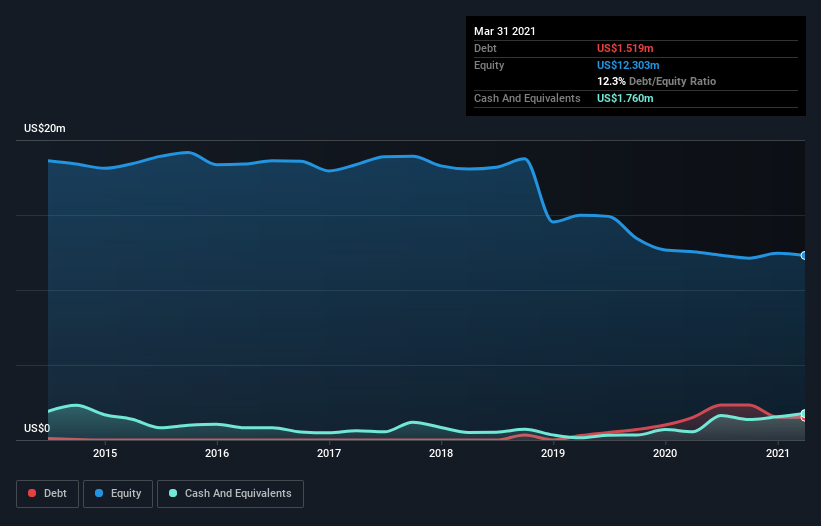Click the 12.3% Debt/Equity Ratio text
This screenshot has width=821, height=526.
(x=657, y=81)
